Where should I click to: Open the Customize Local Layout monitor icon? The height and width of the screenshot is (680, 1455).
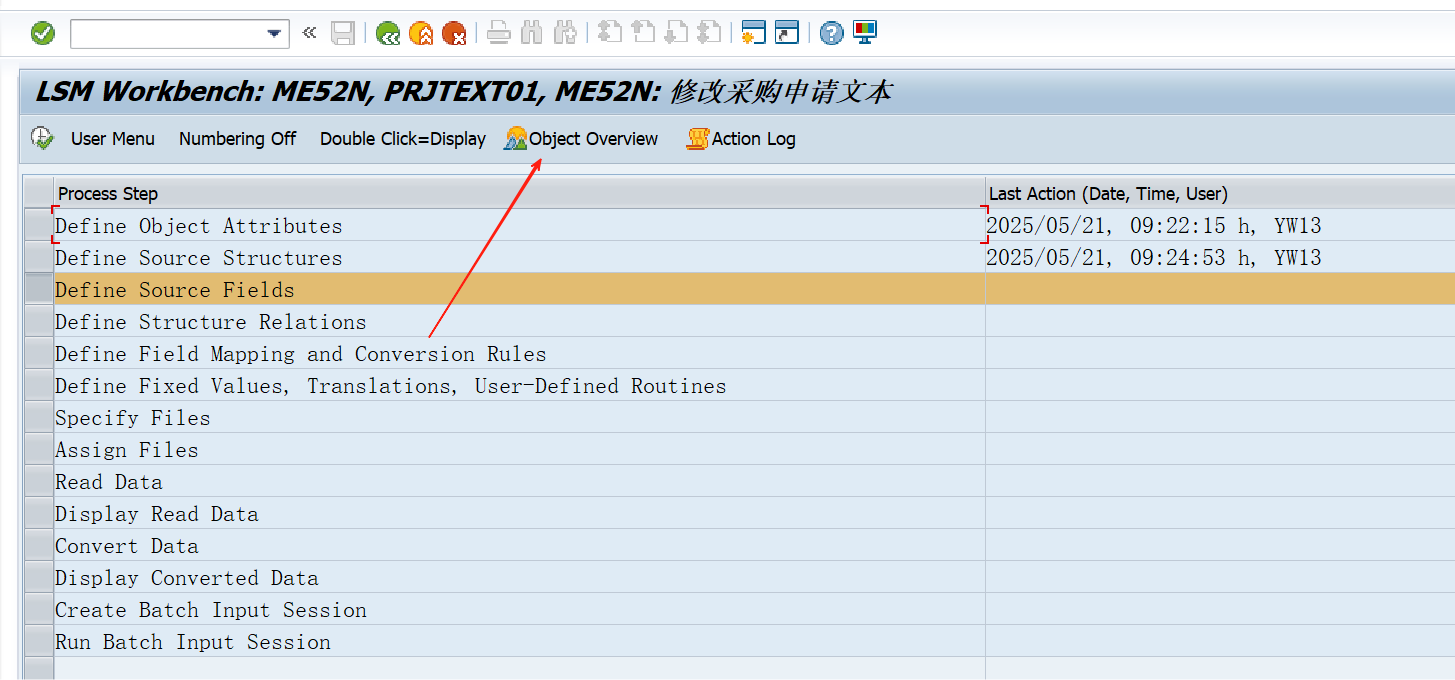click(x=864, y=33)
